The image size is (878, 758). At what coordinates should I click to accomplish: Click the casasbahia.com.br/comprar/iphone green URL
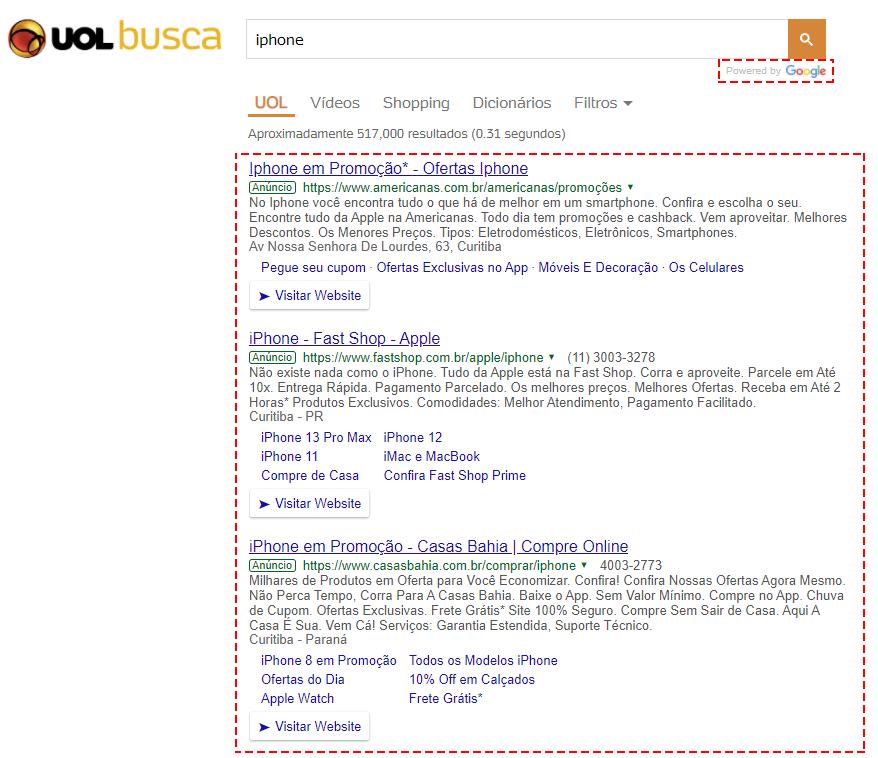pyautogui.click(x=439, y=566)
